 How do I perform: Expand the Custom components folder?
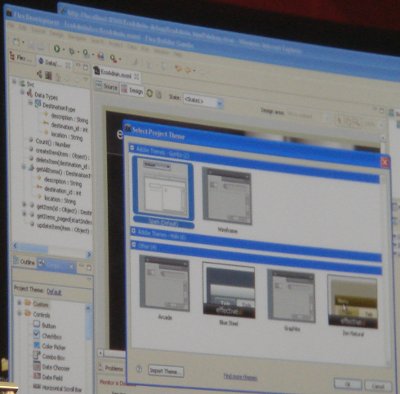pos(19,303)
